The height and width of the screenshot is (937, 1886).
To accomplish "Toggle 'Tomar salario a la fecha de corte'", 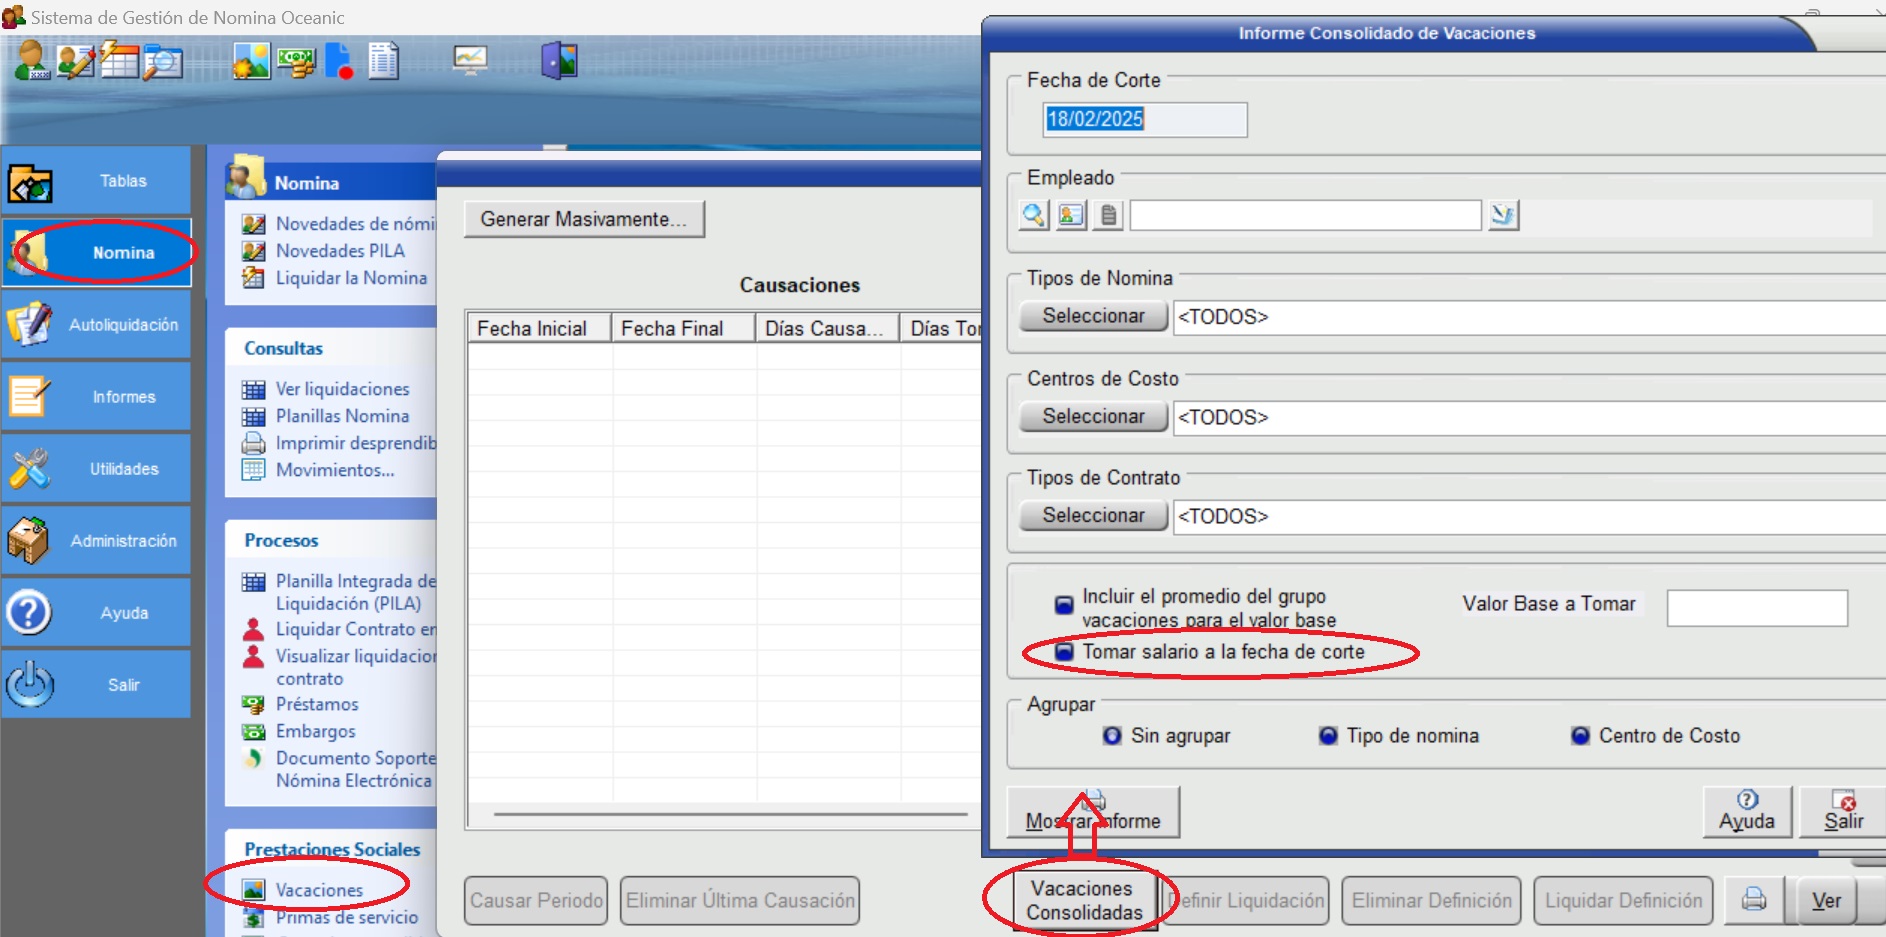I will coord(1065,652).
